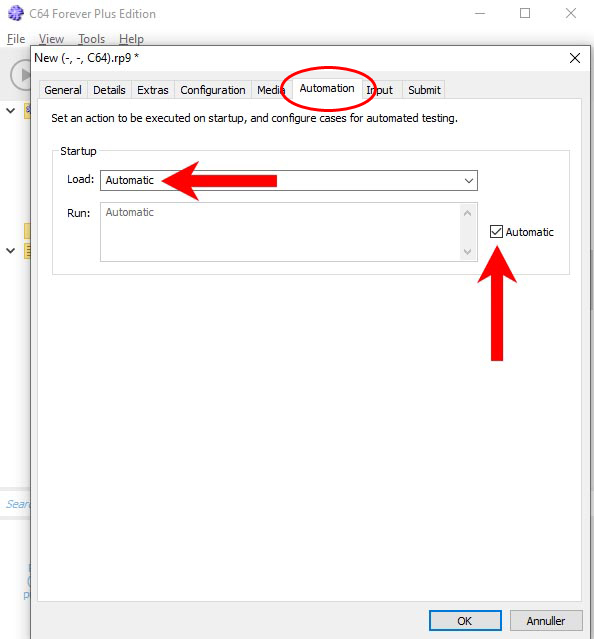Click the C64 Forever app logo icon

click(x=15, y=13)
